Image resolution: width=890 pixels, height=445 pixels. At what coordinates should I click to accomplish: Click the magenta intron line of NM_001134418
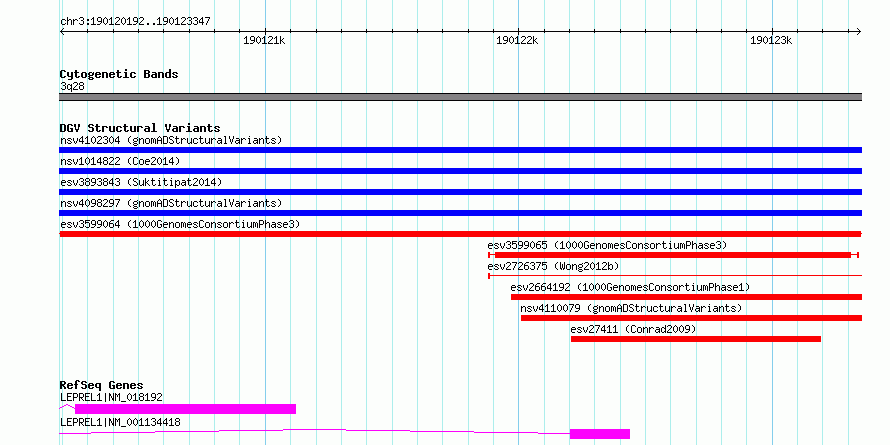pyautogui.click(x=314, y=431)
